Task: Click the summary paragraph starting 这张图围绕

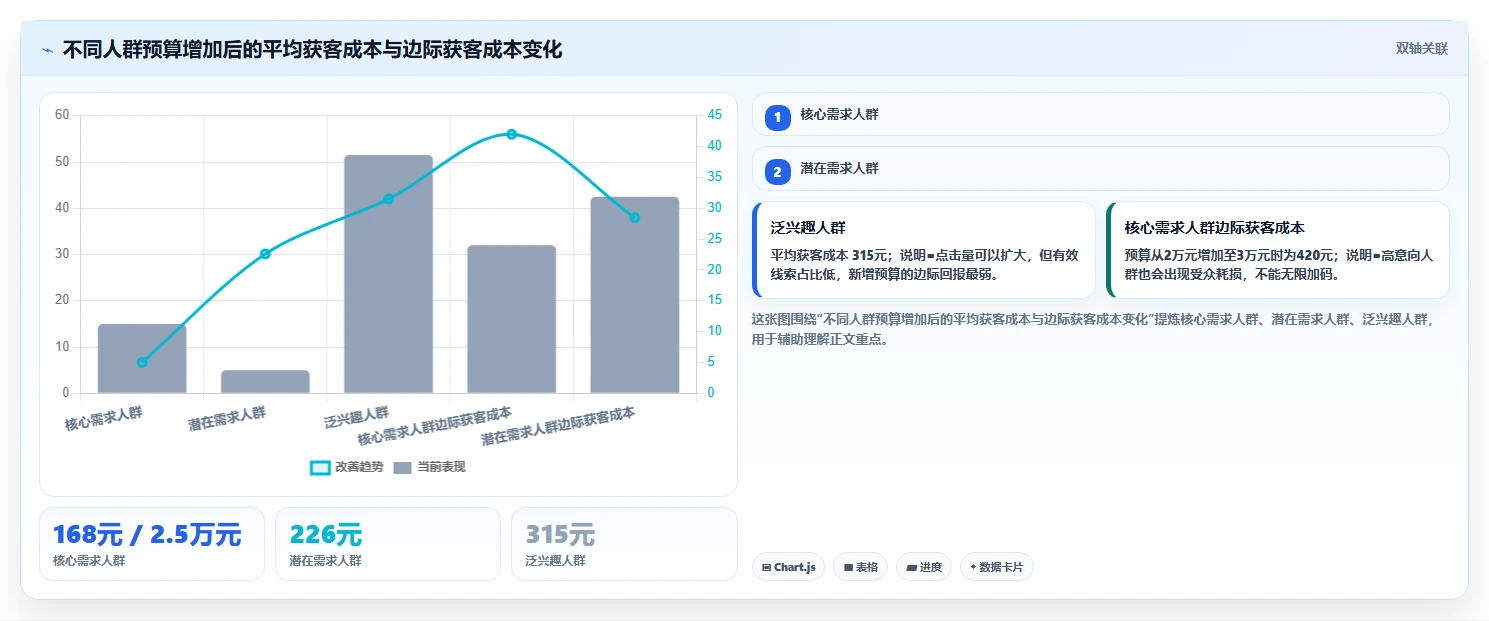Action: tap(1092, 329)
